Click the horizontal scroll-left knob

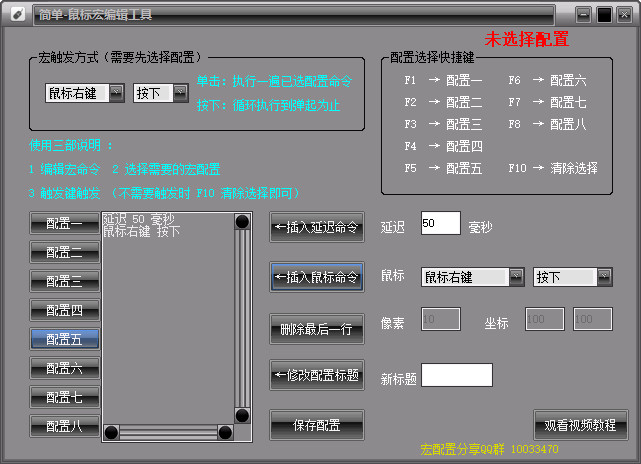click(111, 433)
